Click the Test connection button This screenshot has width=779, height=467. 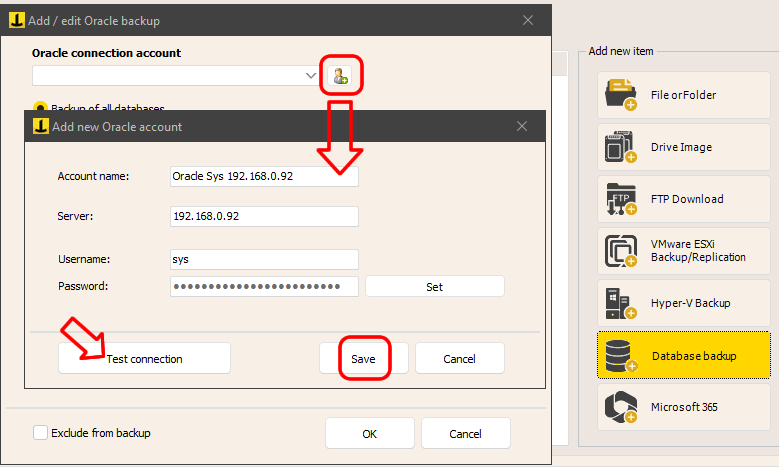[144, 358]
